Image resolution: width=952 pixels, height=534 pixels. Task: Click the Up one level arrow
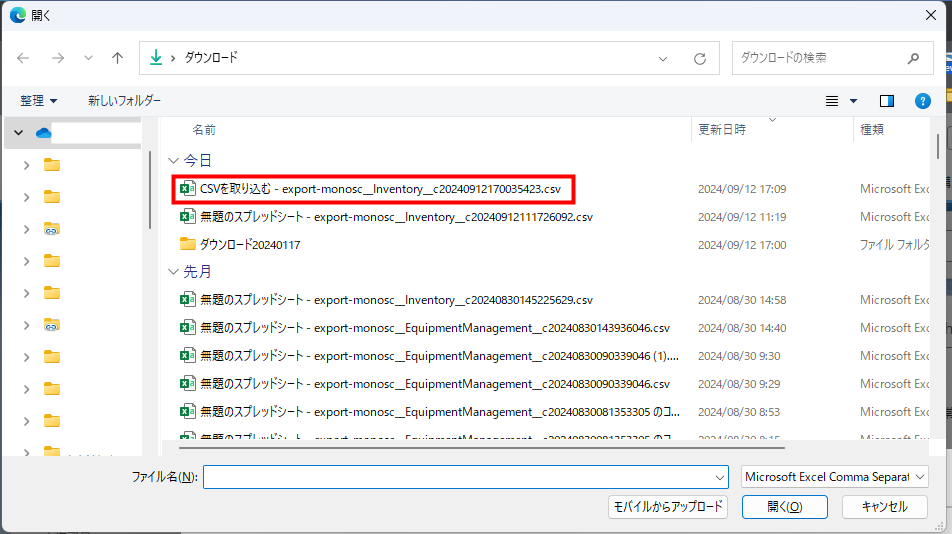[x=117, y=58]
